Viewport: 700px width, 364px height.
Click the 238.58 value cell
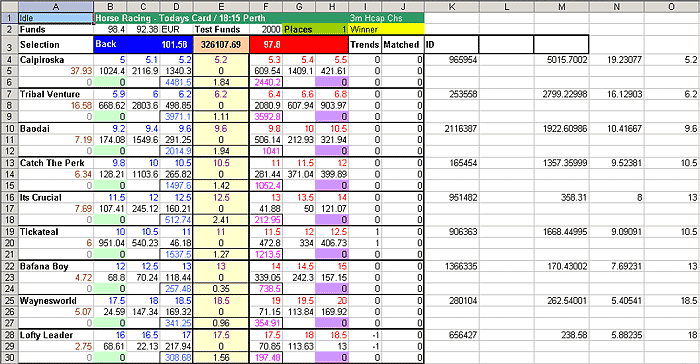point(562,335)
